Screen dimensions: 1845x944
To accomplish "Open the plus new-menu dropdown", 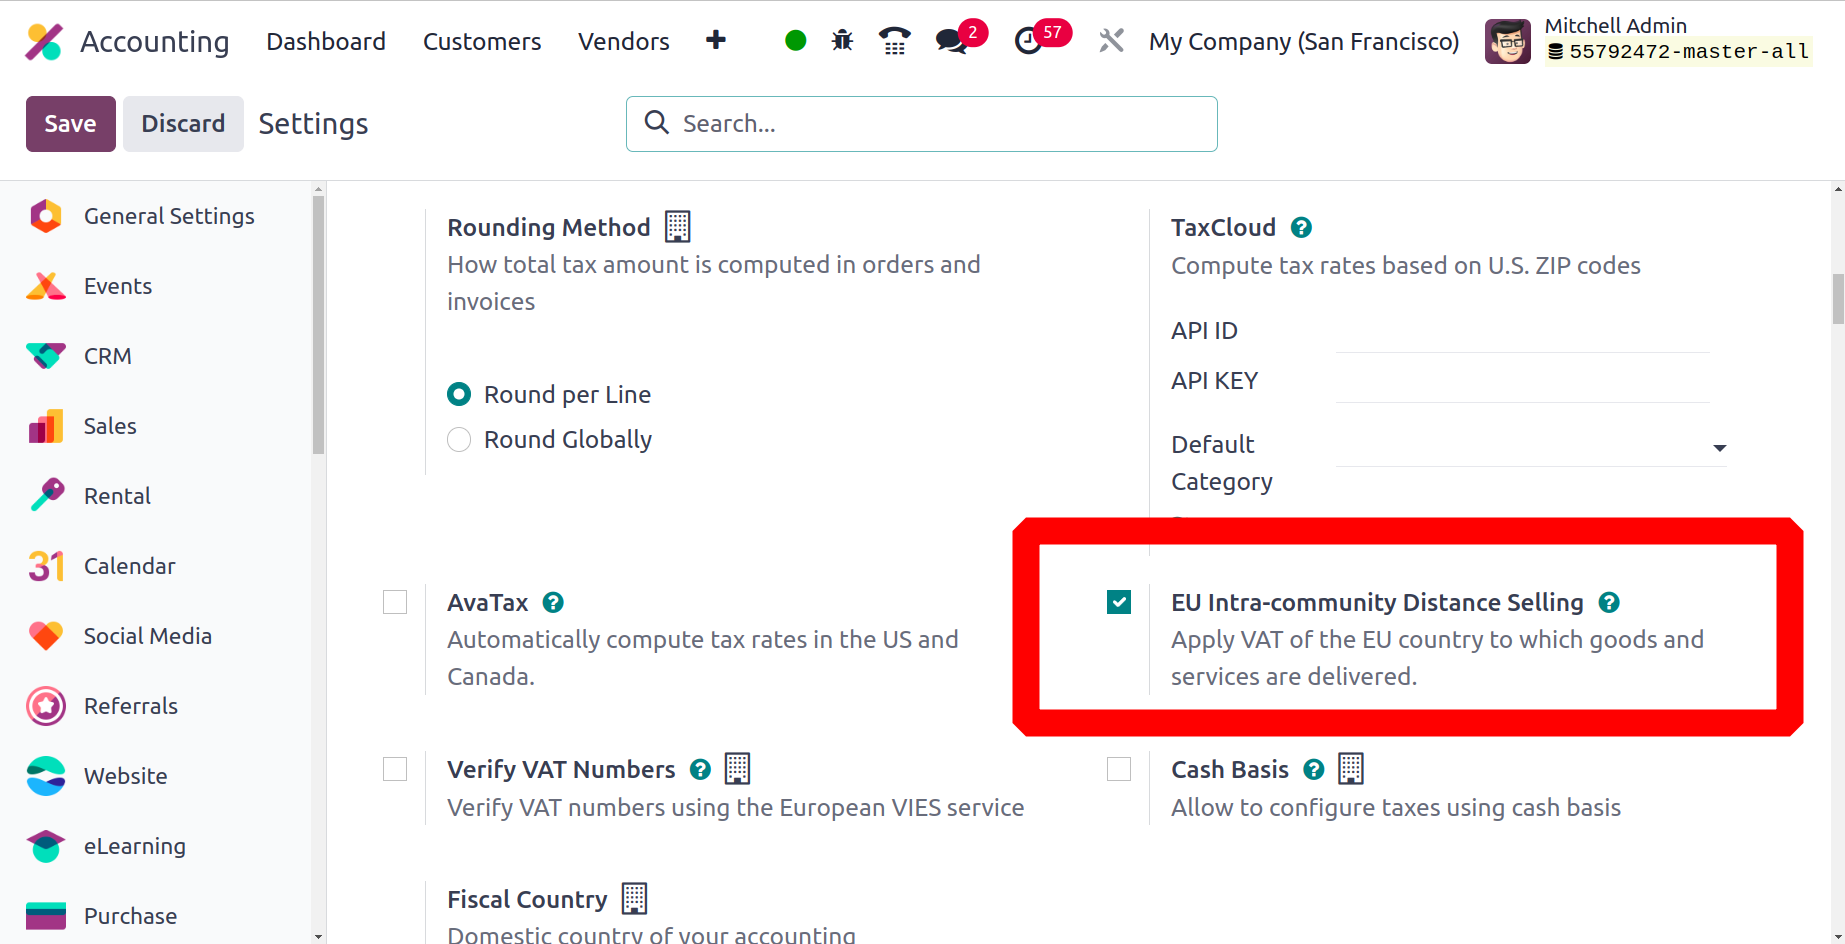I will 716,40.
